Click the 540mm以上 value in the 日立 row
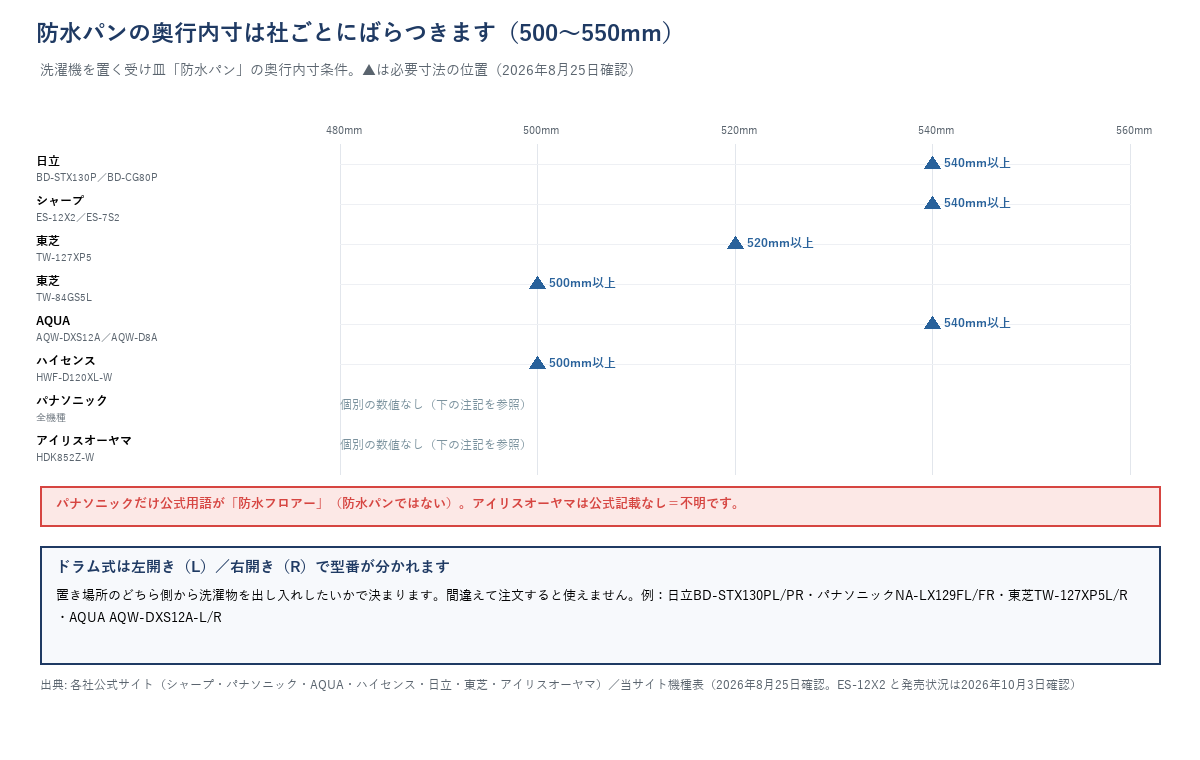The width and height of the screenshot is (1200, 760). [977, 163]
